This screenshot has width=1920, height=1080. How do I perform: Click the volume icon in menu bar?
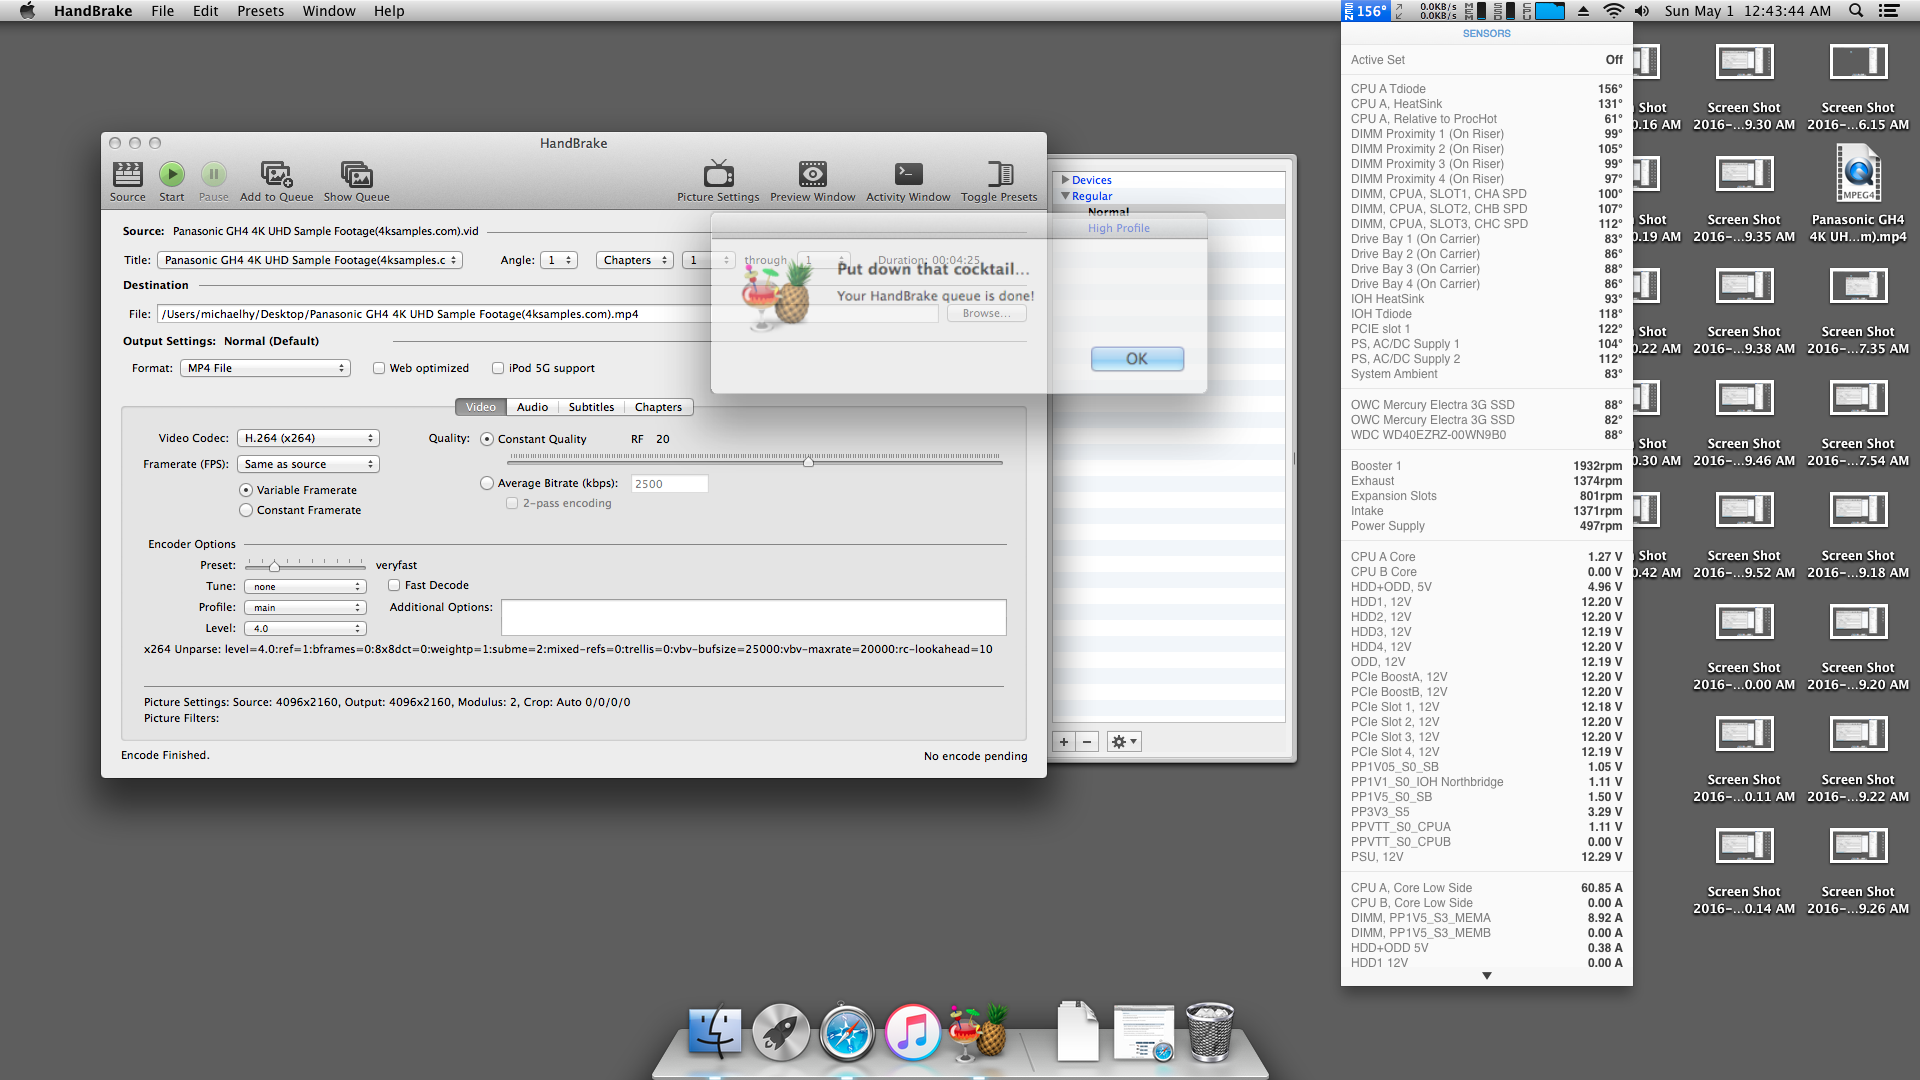click(1642, 11)
